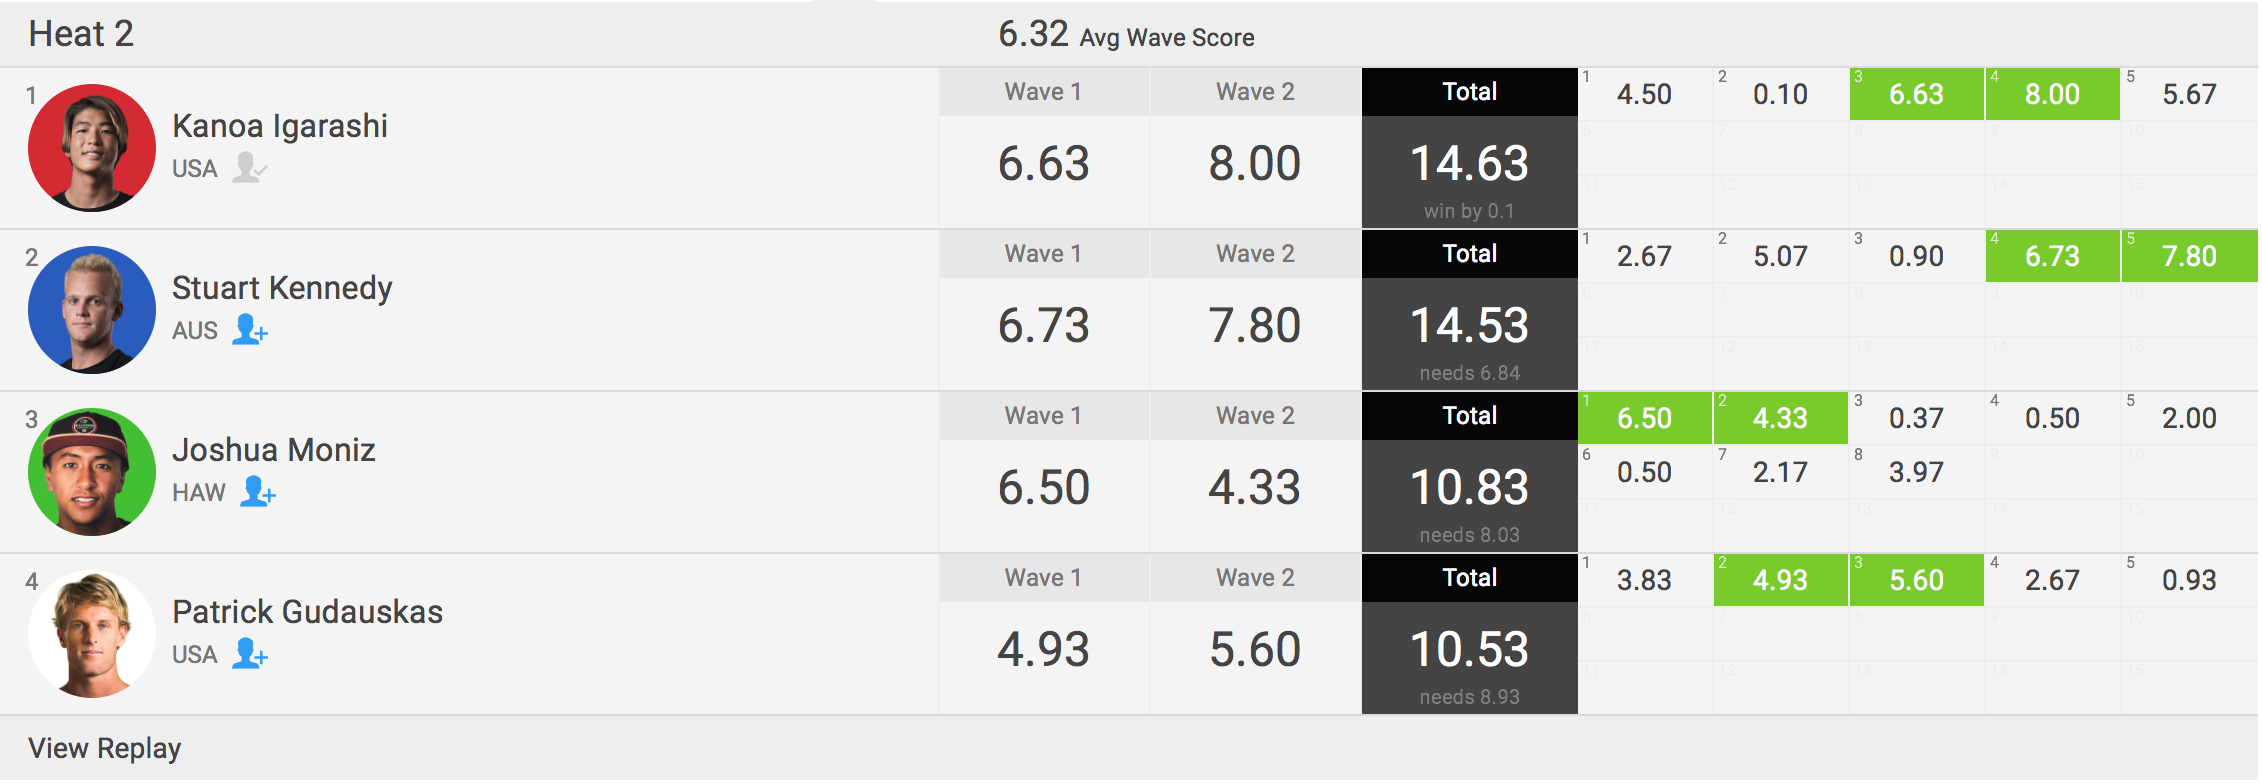Click Joshua Moniz's name
Viewport: 2262px width, 784px height.
(x=274, y=450)
